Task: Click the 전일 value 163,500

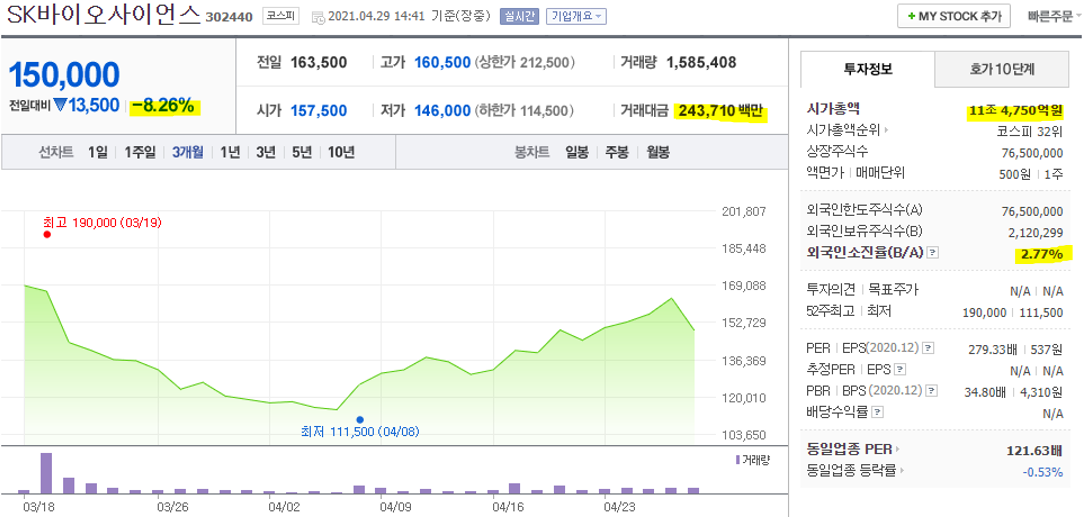Action: (x=319, y=63)
